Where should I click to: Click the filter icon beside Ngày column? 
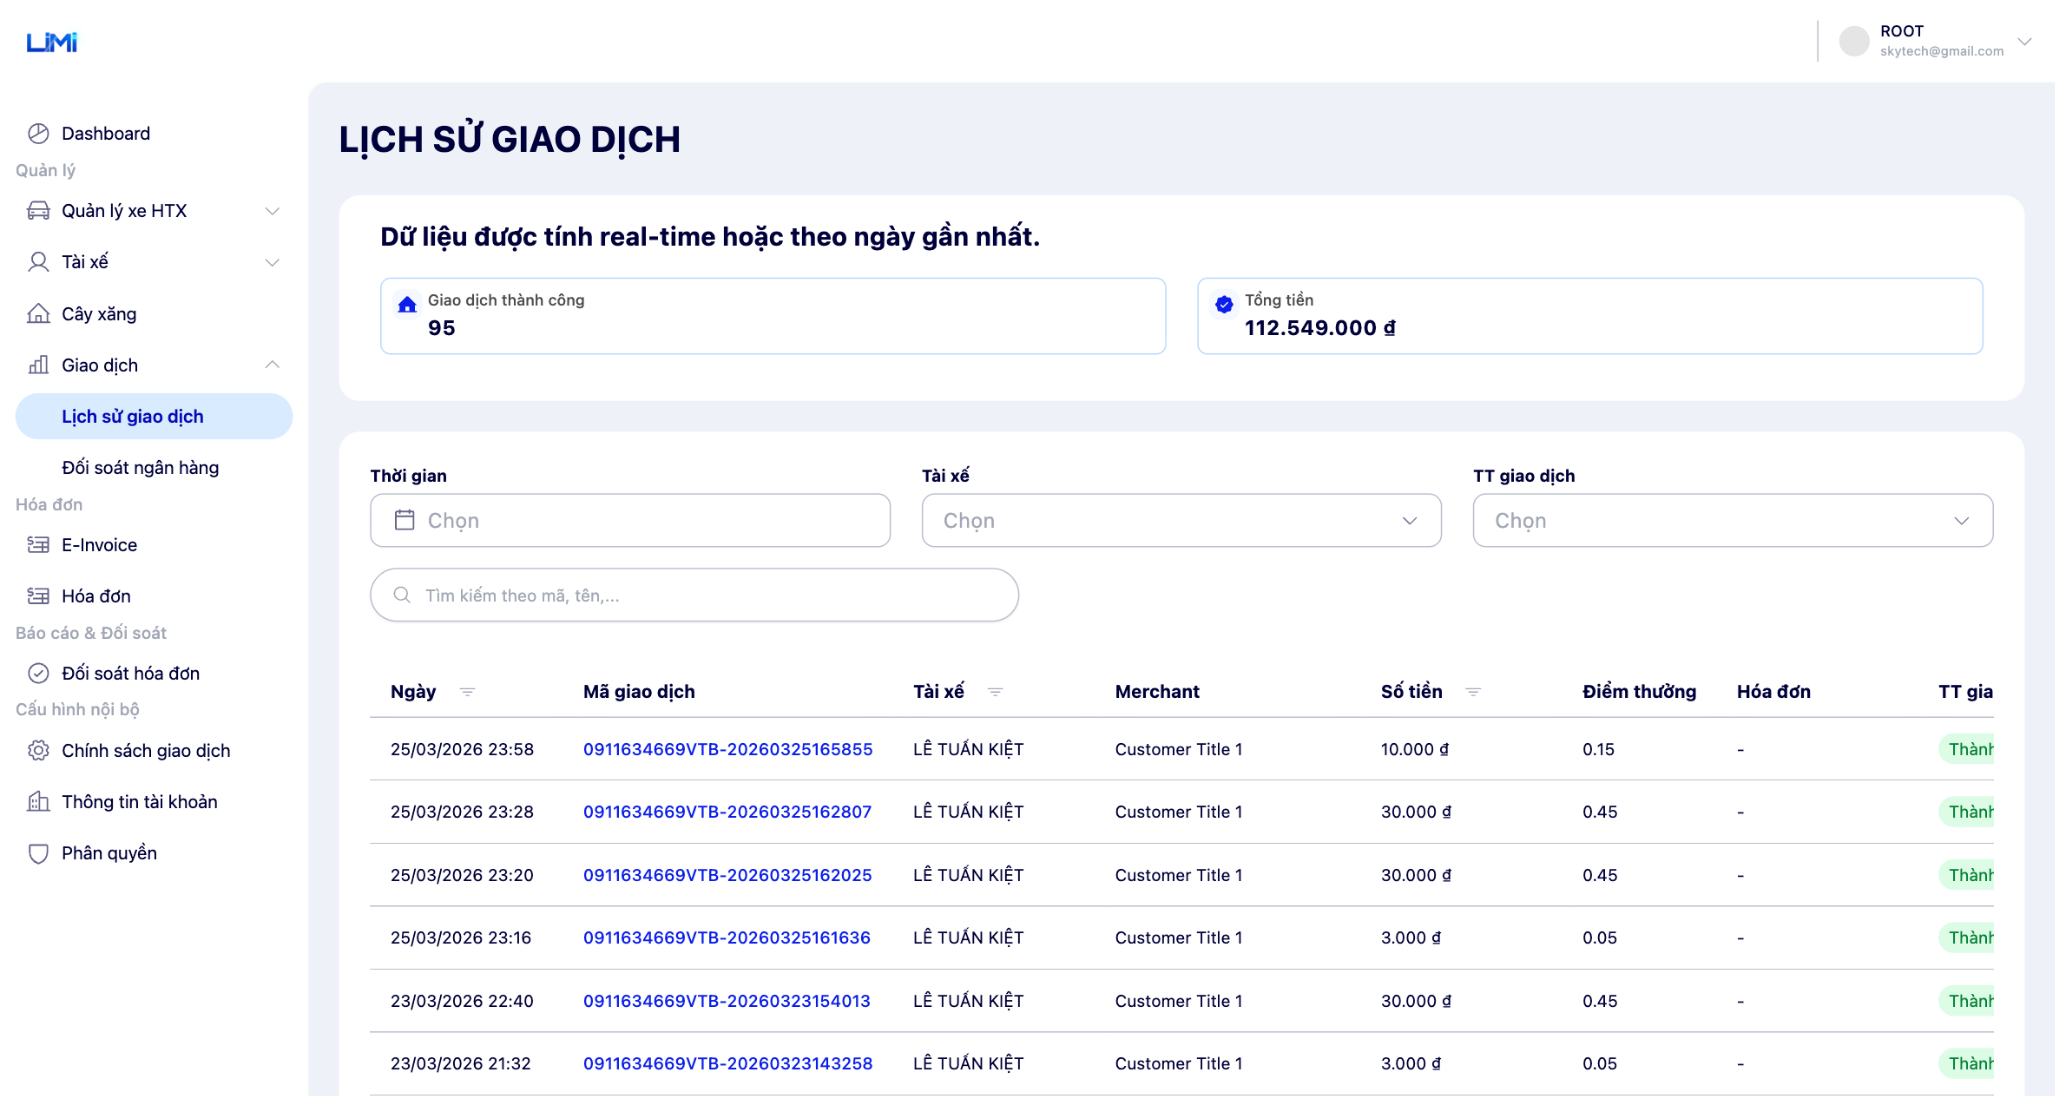[467, 692]
